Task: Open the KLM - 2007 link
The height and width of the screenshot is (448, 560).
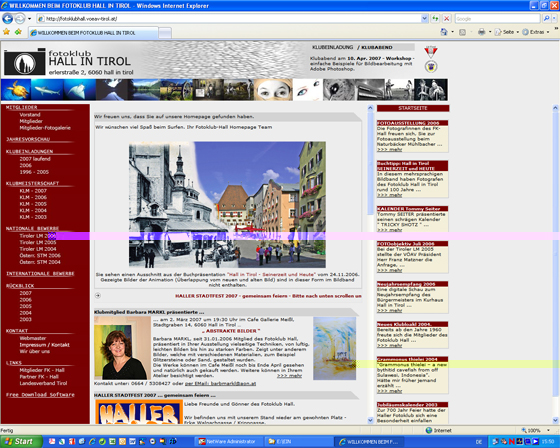Action: (33, 191)
